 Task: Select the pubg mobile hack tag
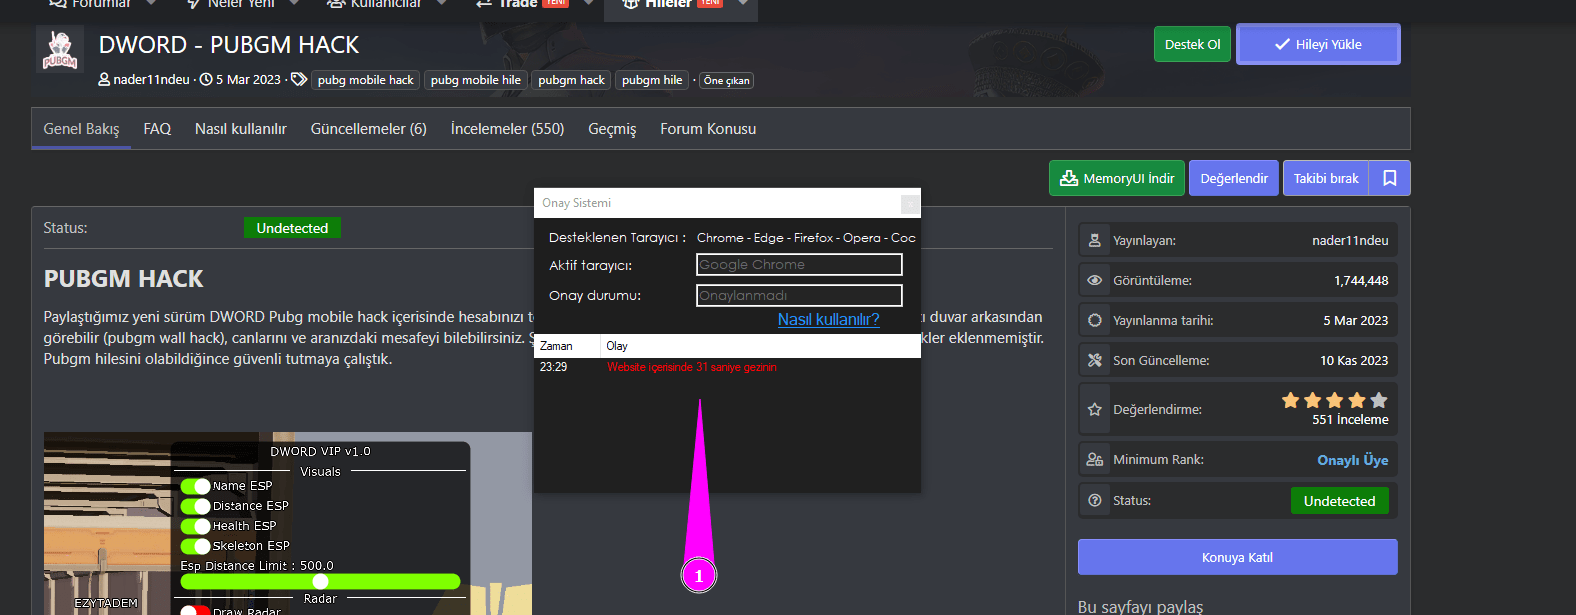tap(366, 80)
